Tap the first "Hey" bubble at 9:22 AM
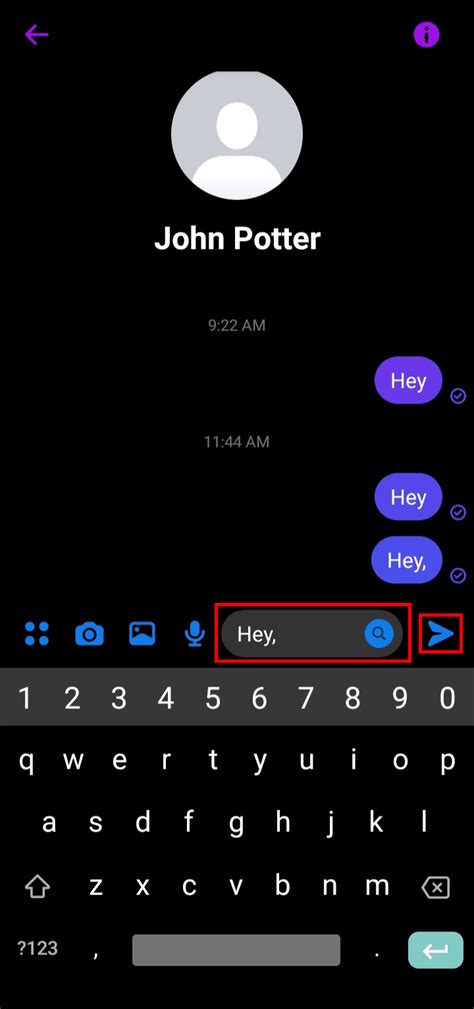Viewport: 474px width, 1009px height. pyautogui.click(x=408, y=380)
